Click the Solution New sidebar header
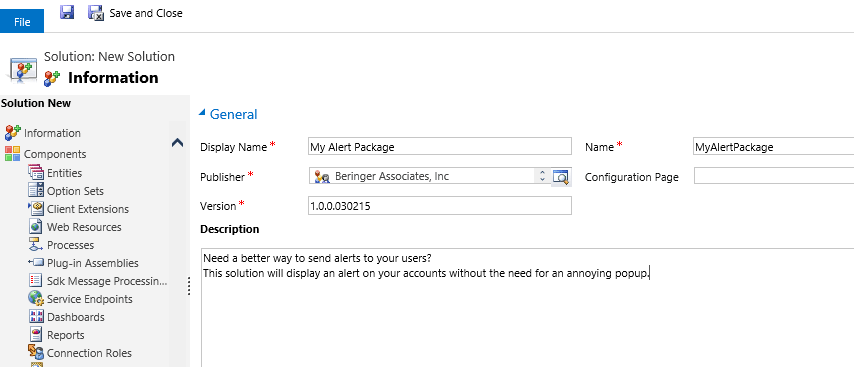 tap(36, 103)
